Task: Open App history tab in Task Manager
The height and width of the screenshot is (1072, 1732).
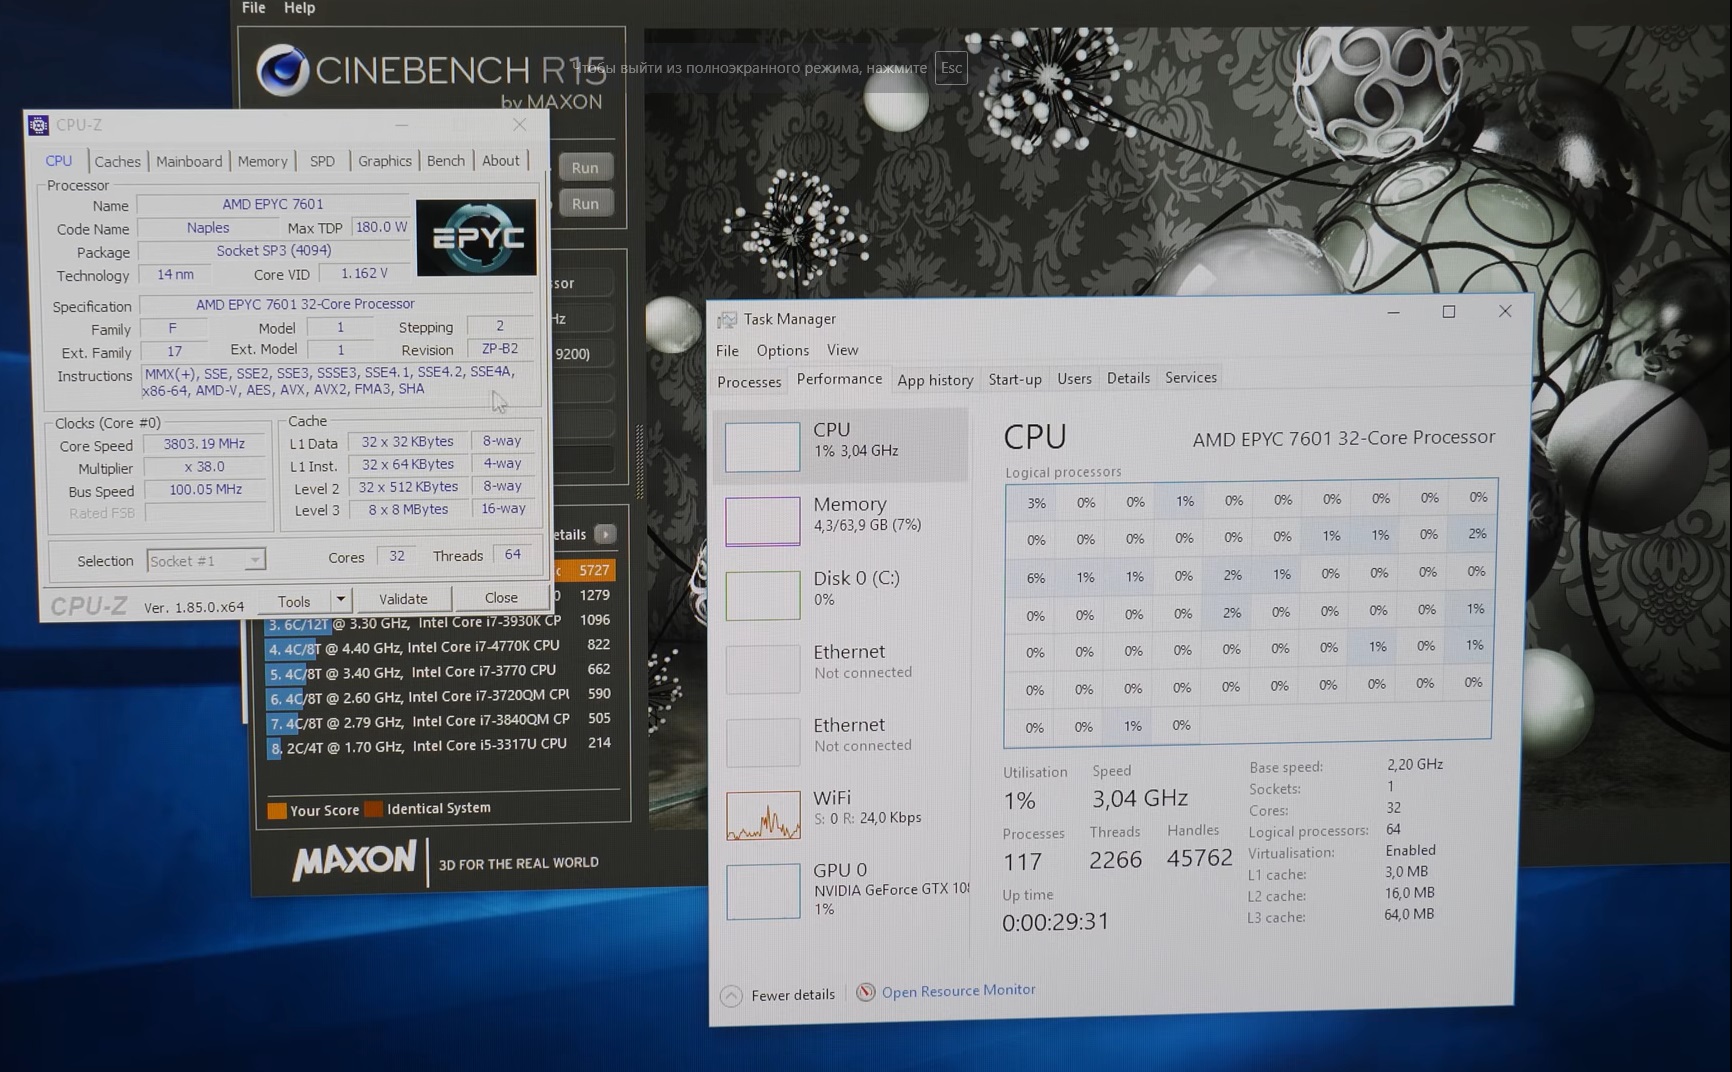Action: tap(935, 380)
